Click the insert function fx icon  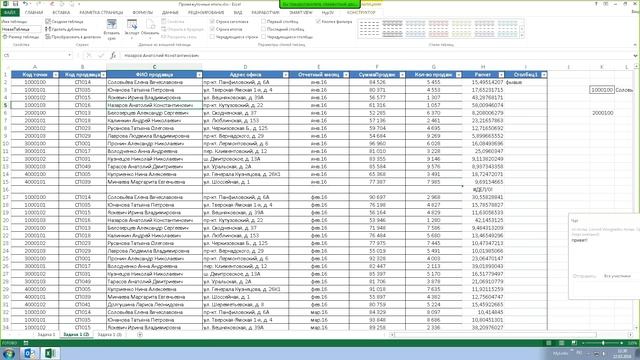pyautogui.click(x=113, y=55)
